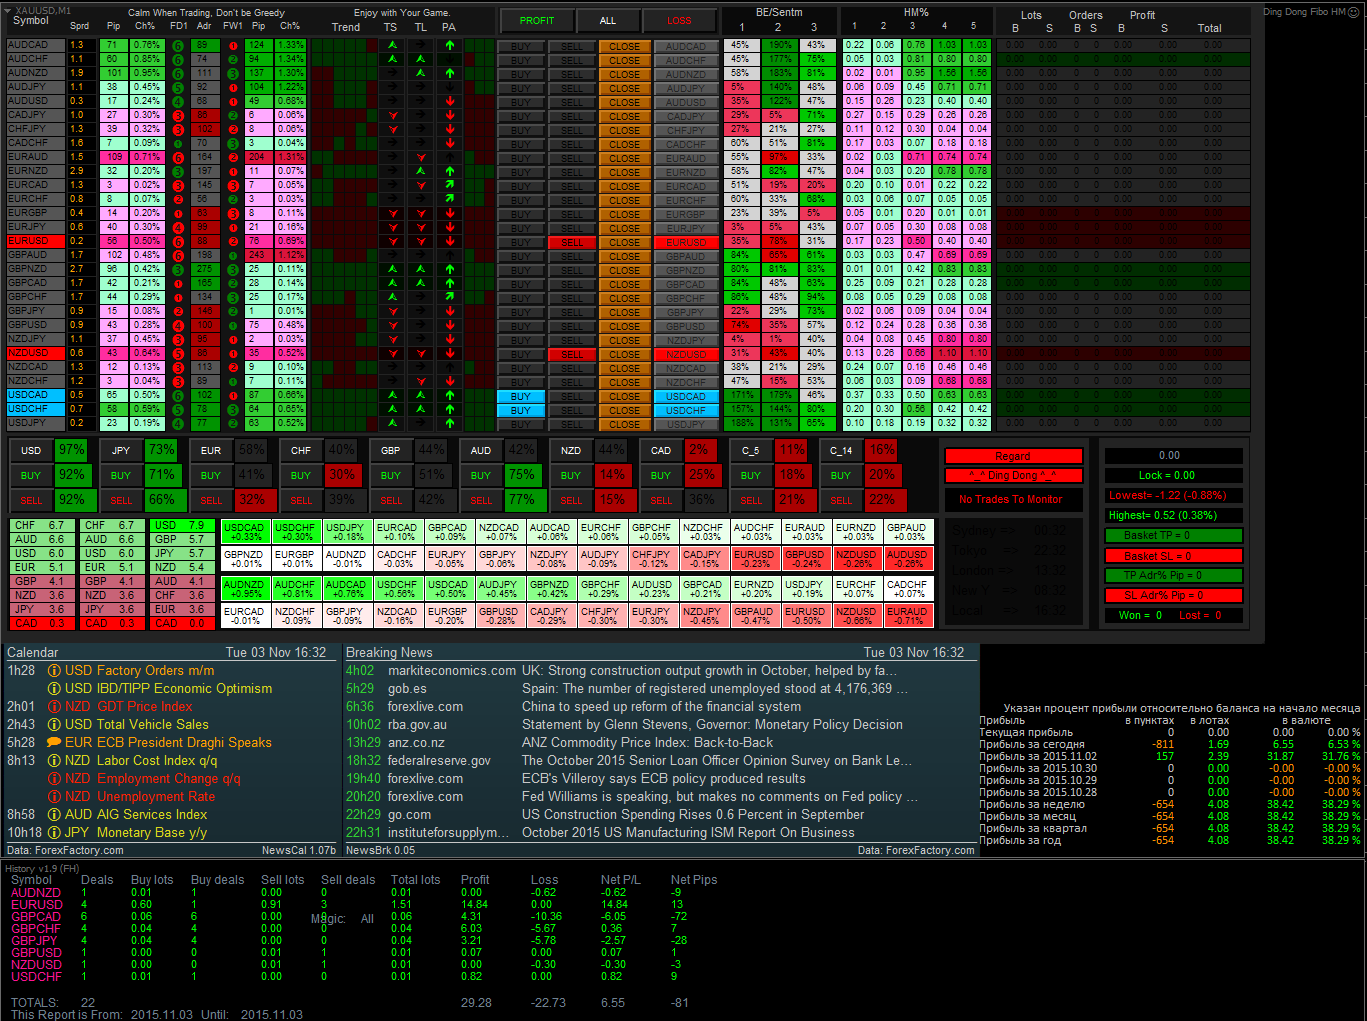Click orange CLOSE button in AUDCAD row
The image size is (1367, 1021).
[624, 46]
